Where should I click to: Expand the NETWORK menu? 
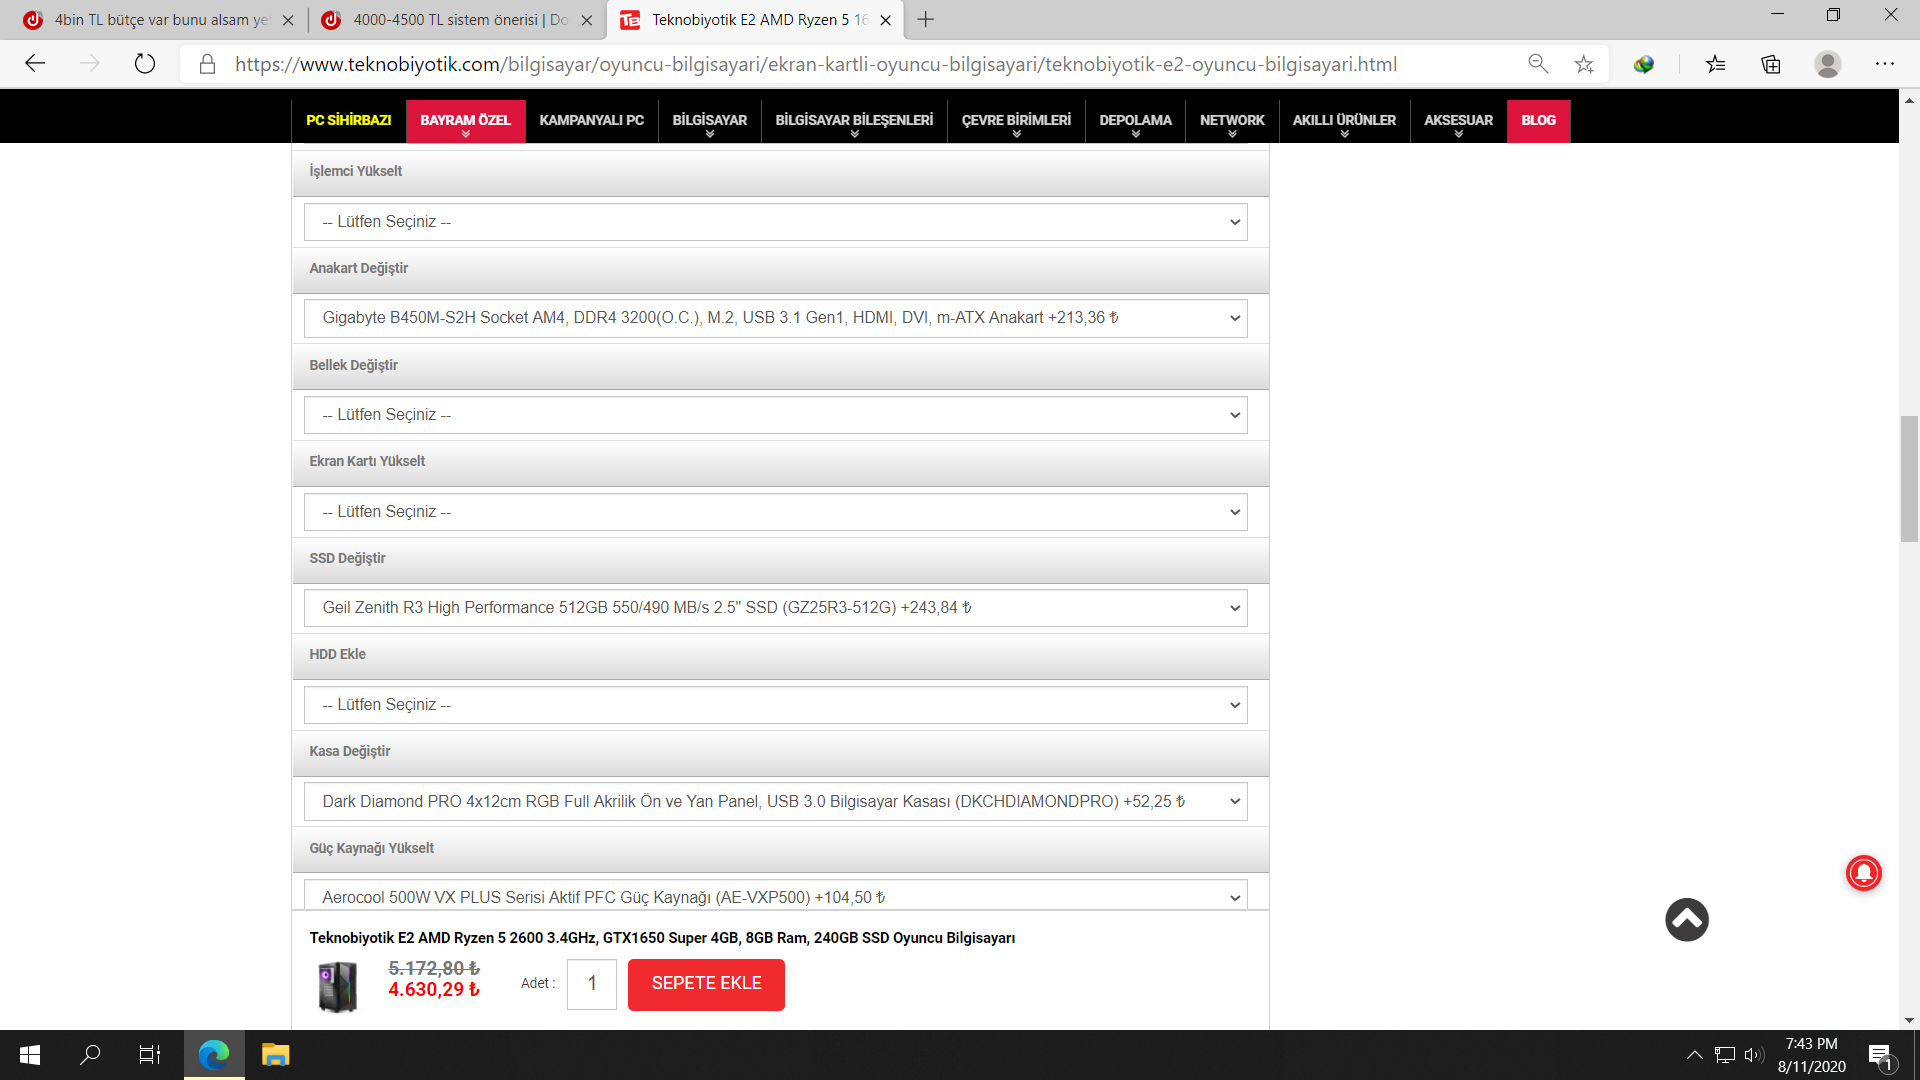[1232, 121]
